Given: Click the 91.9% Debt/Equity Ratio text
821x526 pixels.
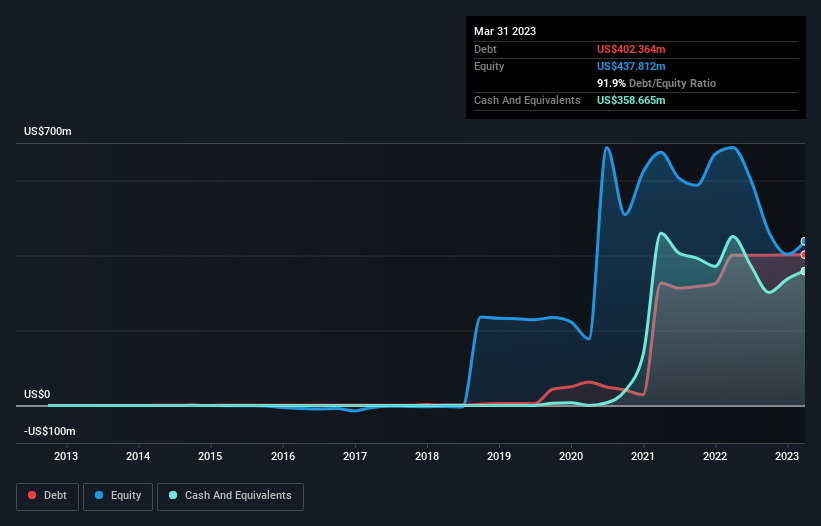Looking at the screenshot, I should click(656, 83).
